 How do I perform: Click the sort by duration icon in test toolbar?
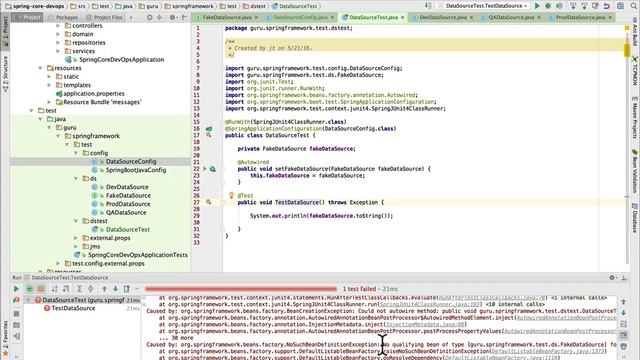coord(66,289)
